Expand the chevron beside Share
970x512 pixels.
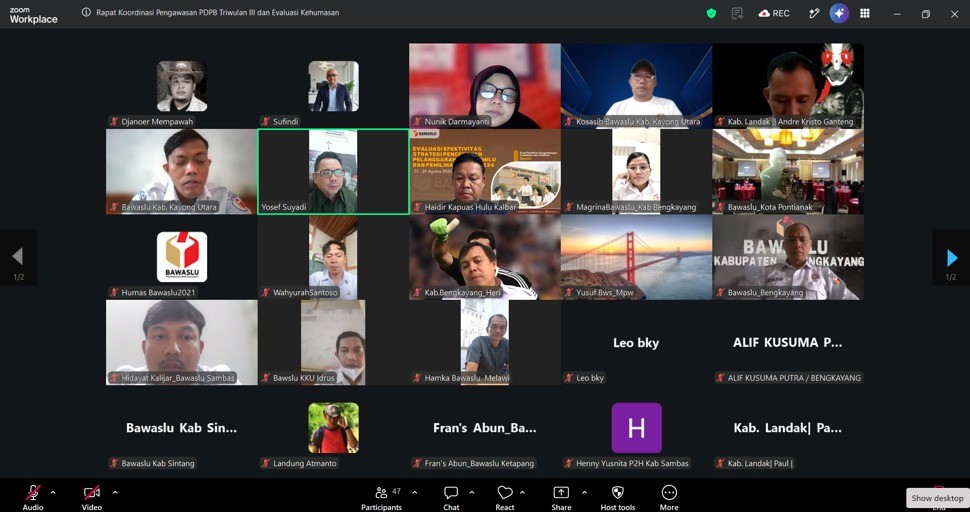point(584,493)
